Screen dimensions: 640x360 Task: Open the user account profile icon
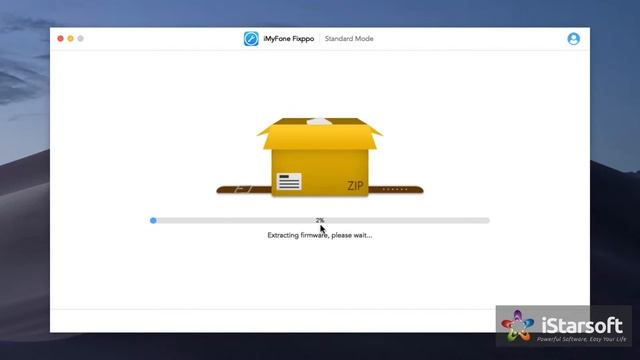pyautogui.click(x=573, y=39)
